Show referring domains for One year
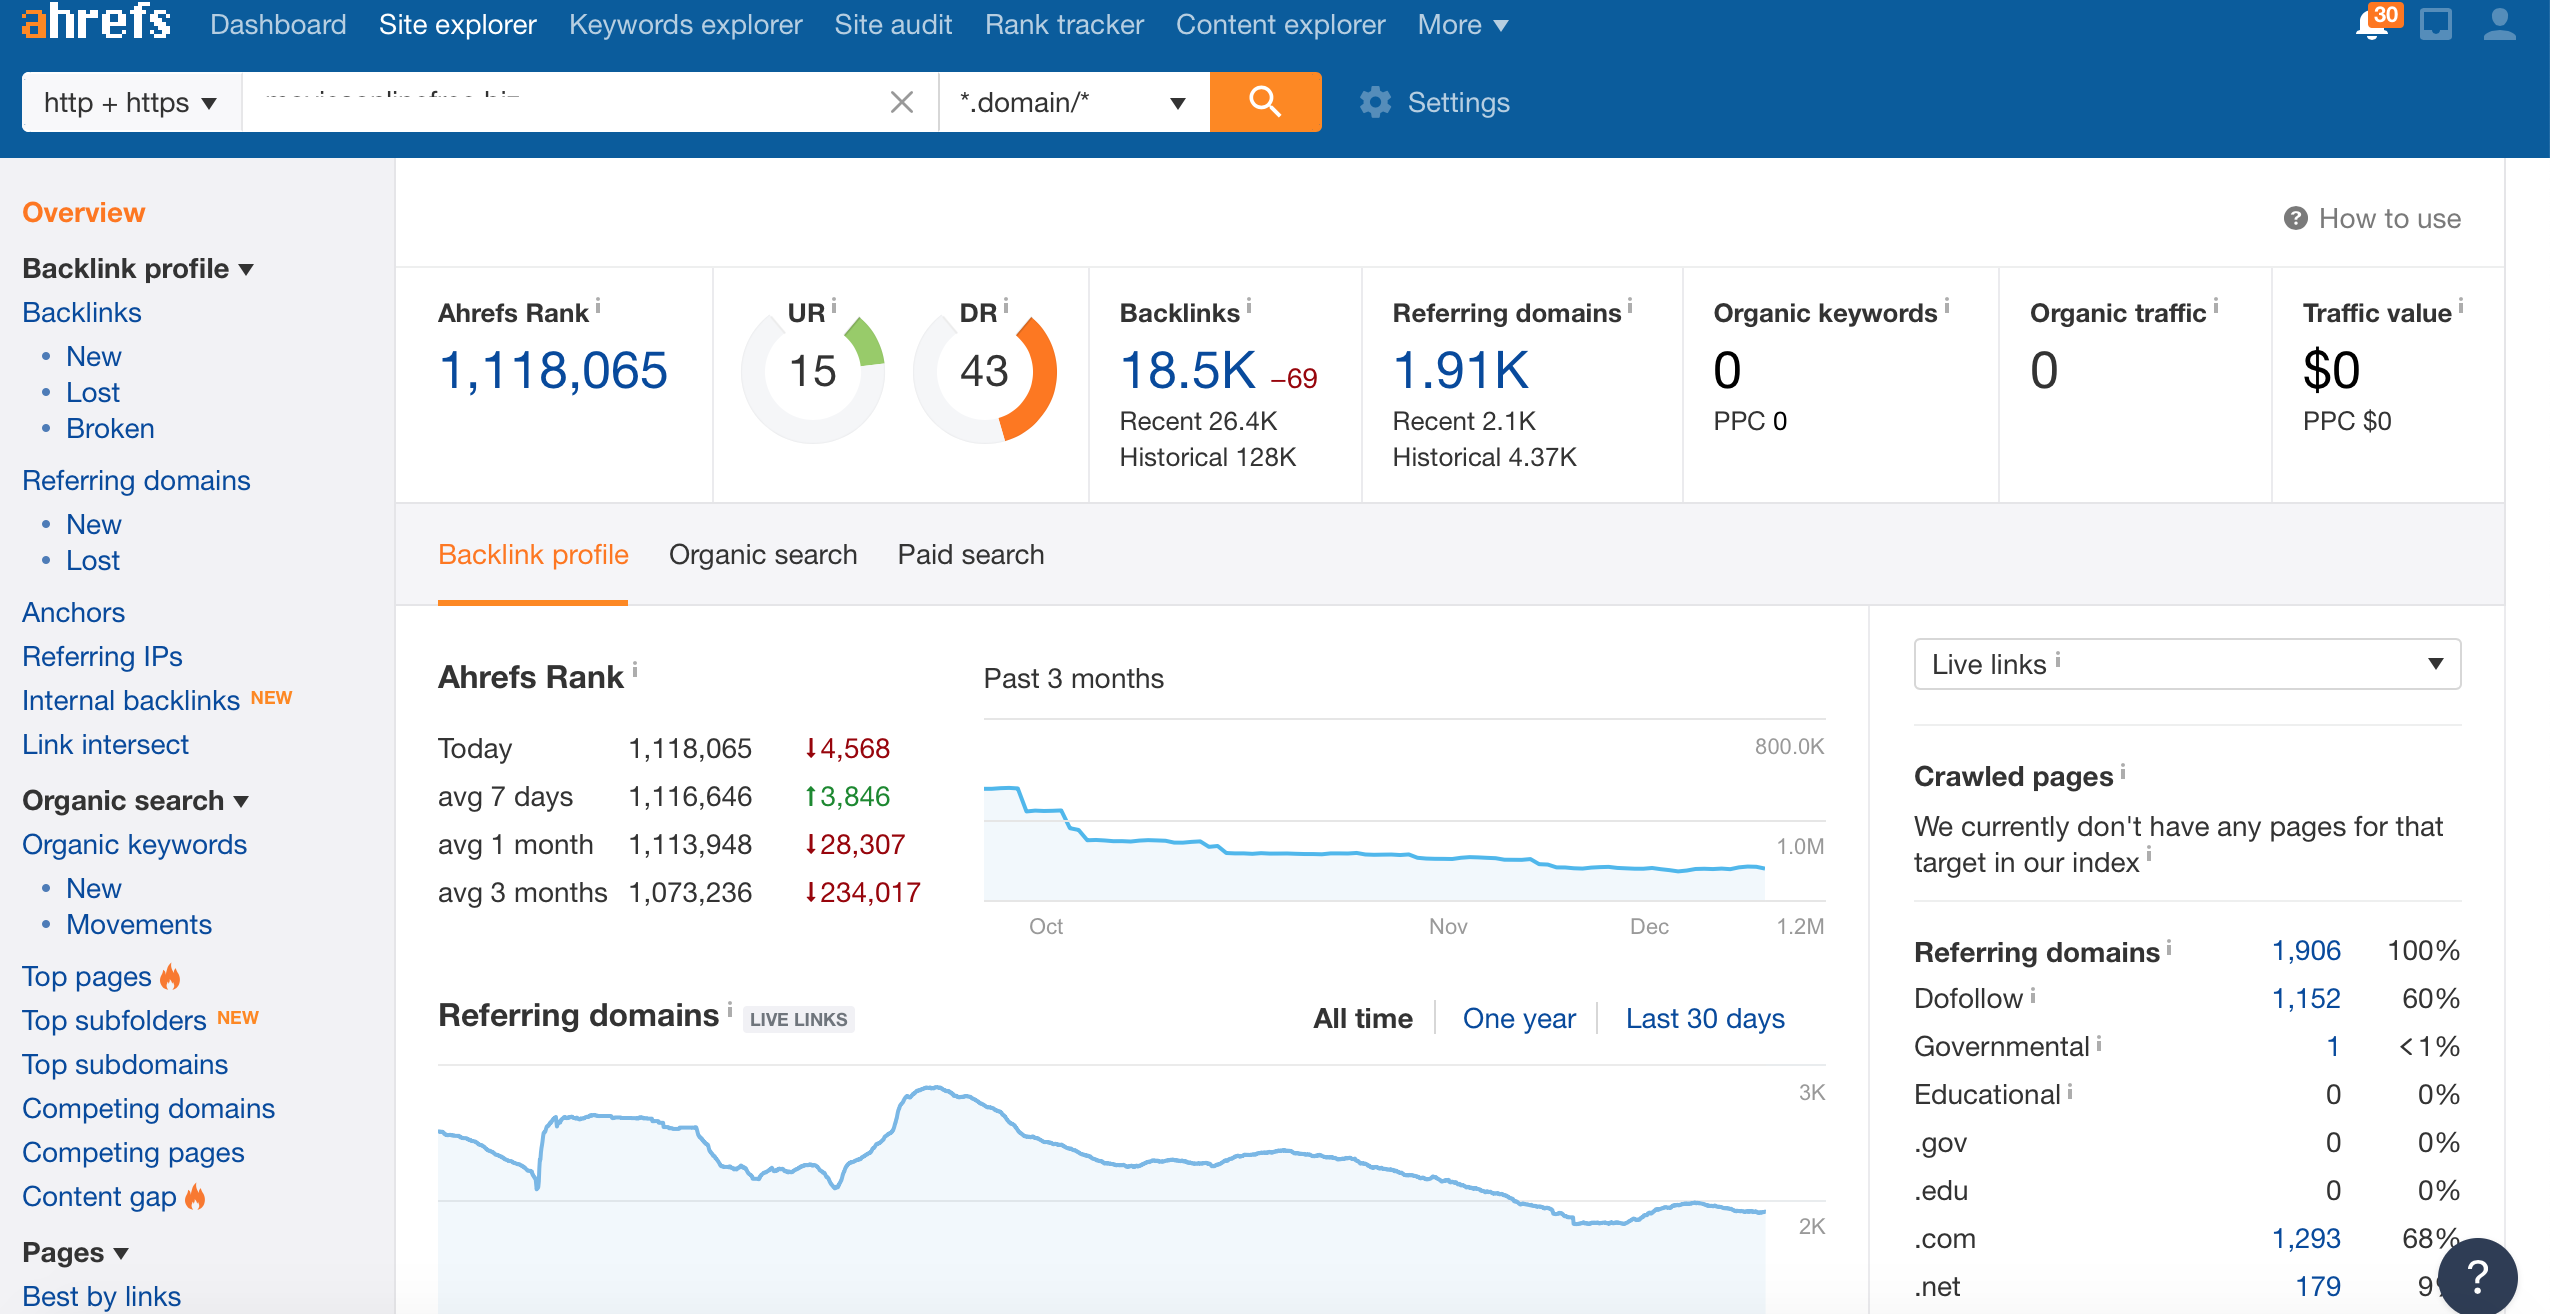 point(1519,1018)
